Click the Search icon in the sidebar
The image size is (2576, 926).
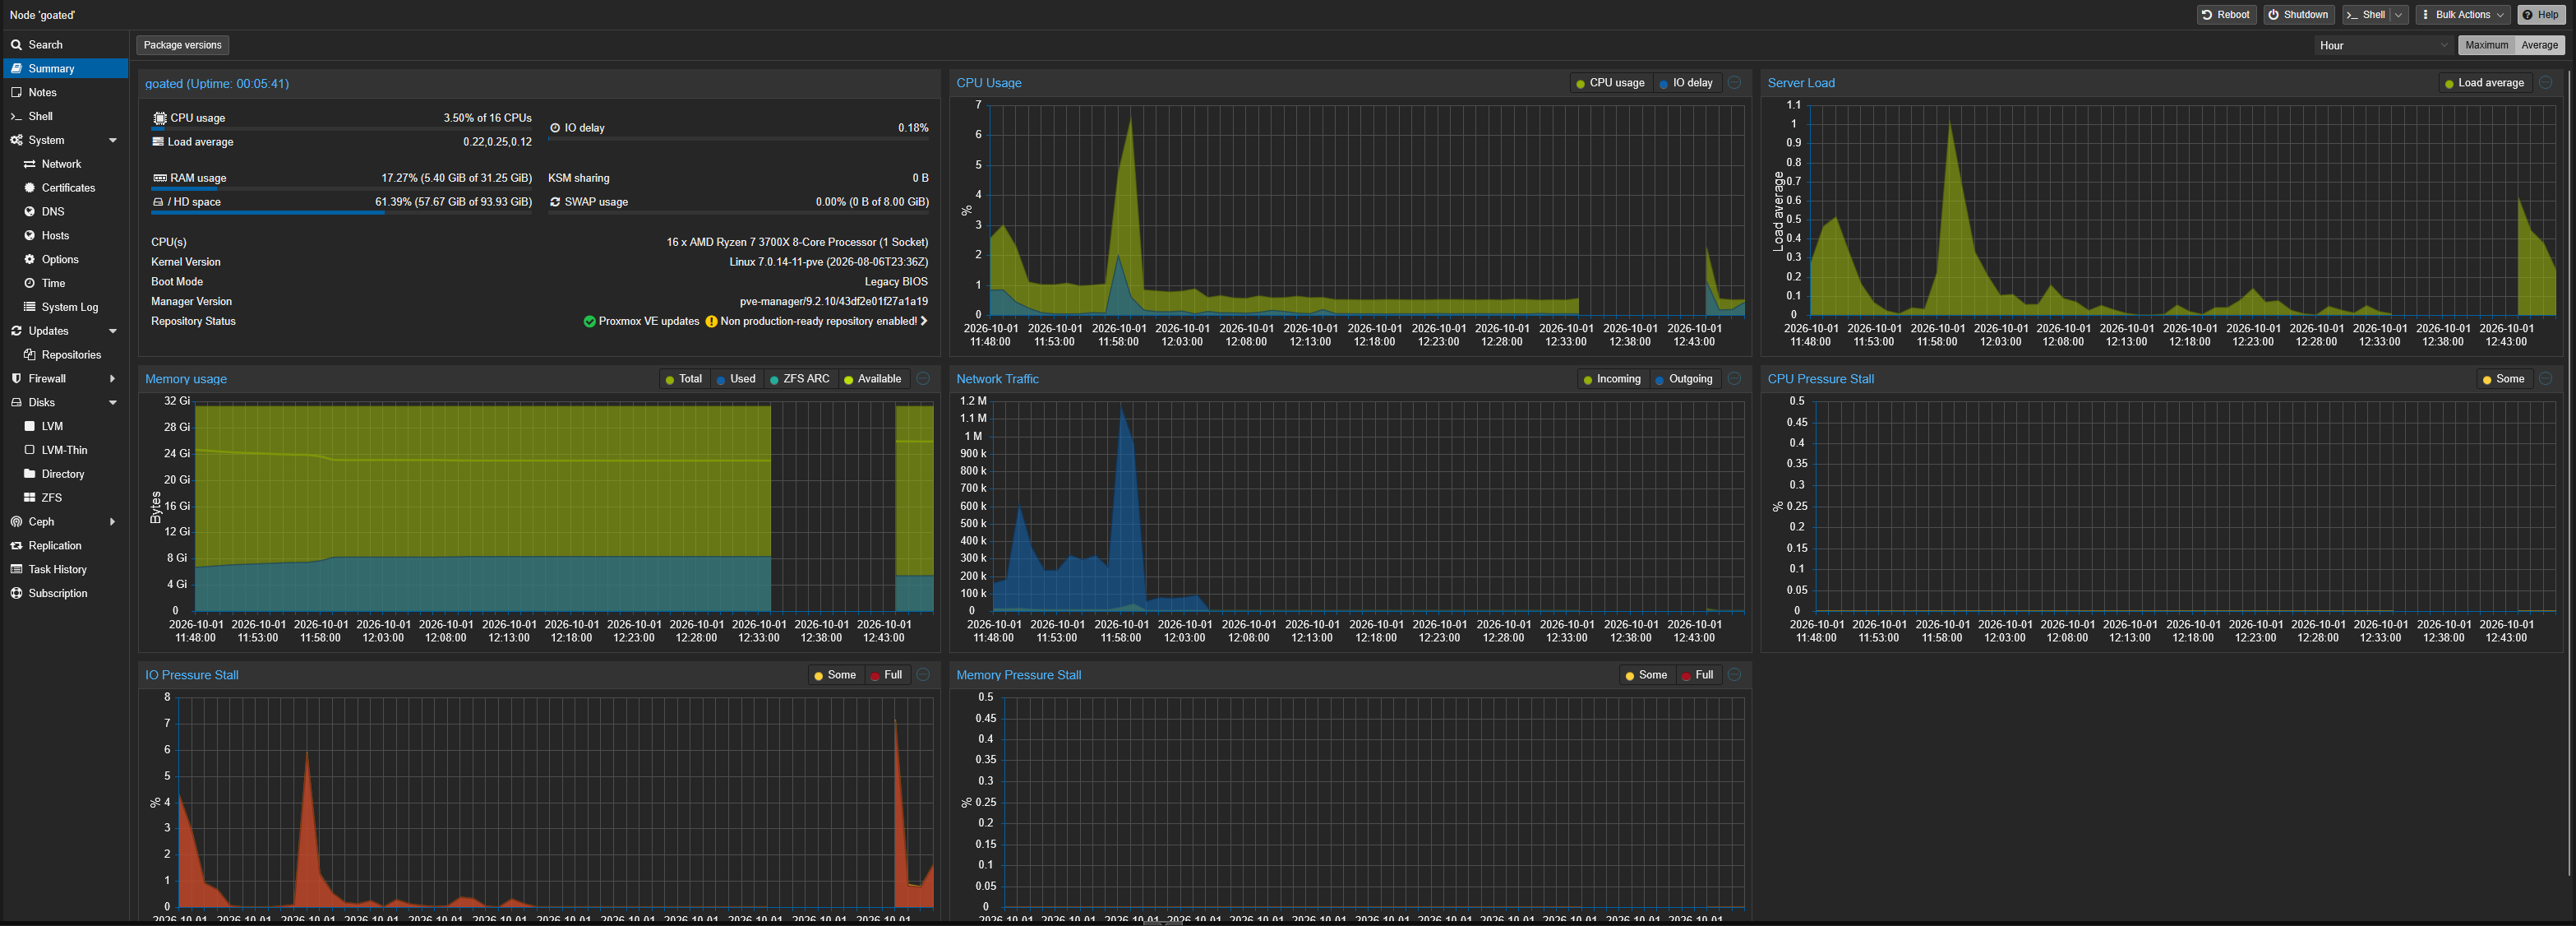pos(16,45)
